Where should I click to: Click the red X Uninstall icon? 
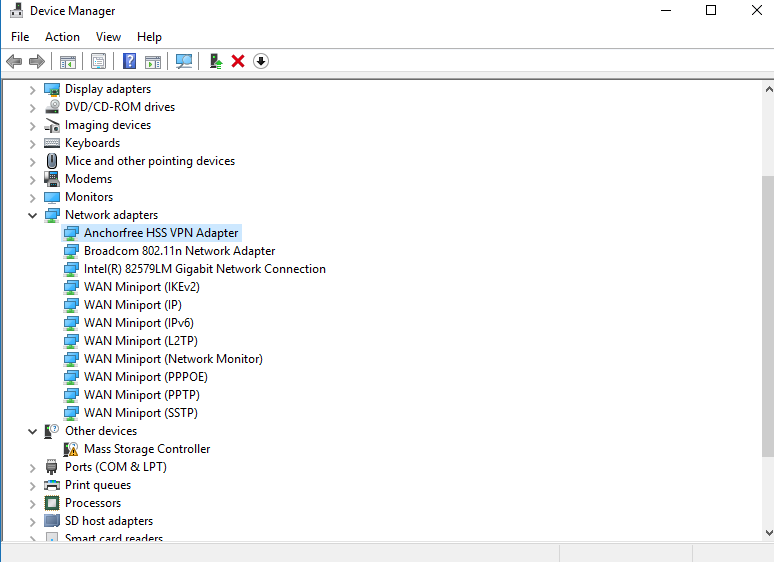238,62
